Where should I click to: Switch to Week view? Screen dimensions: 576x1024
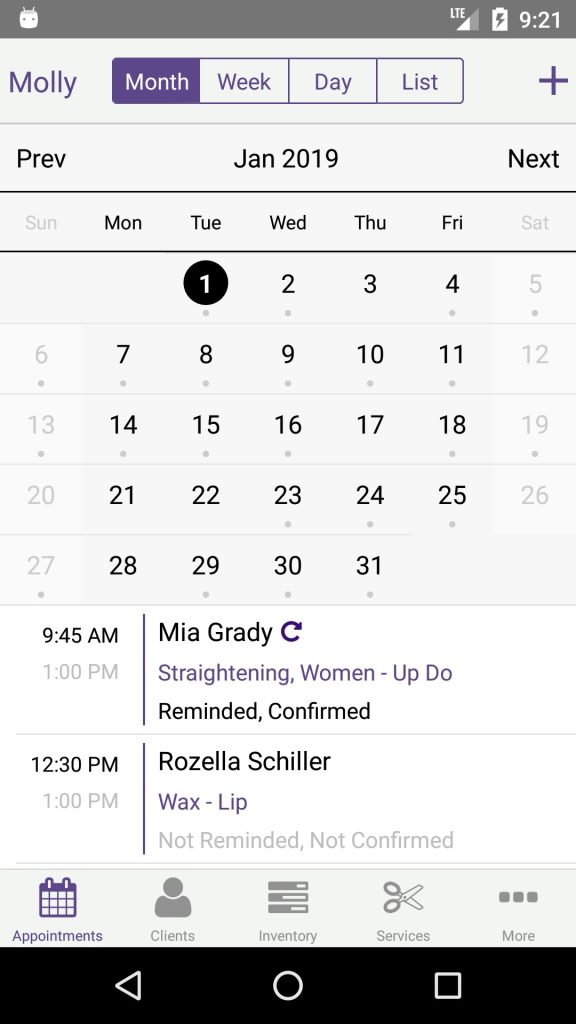pyautogui.click(x=244, y=81)
